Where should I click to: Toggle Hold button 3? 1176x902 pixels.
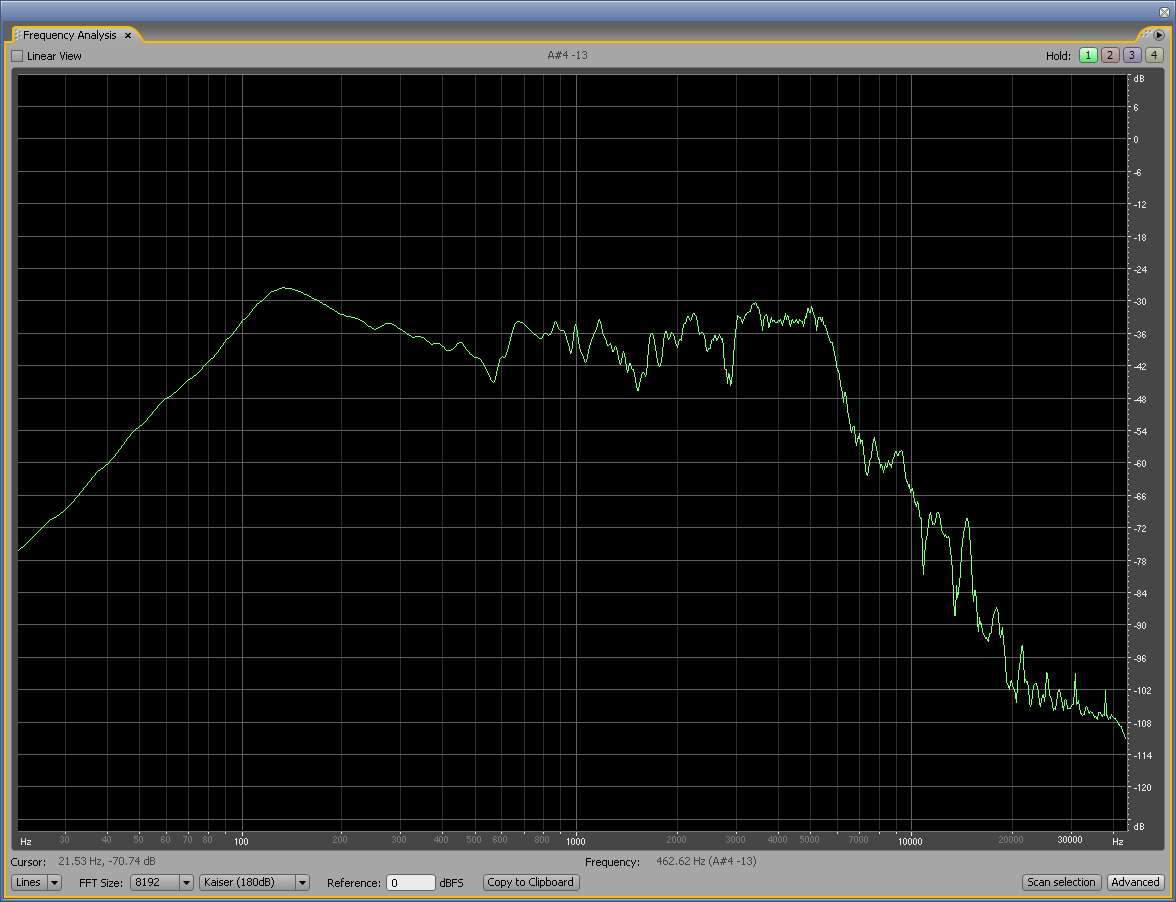pos(1132,55)
